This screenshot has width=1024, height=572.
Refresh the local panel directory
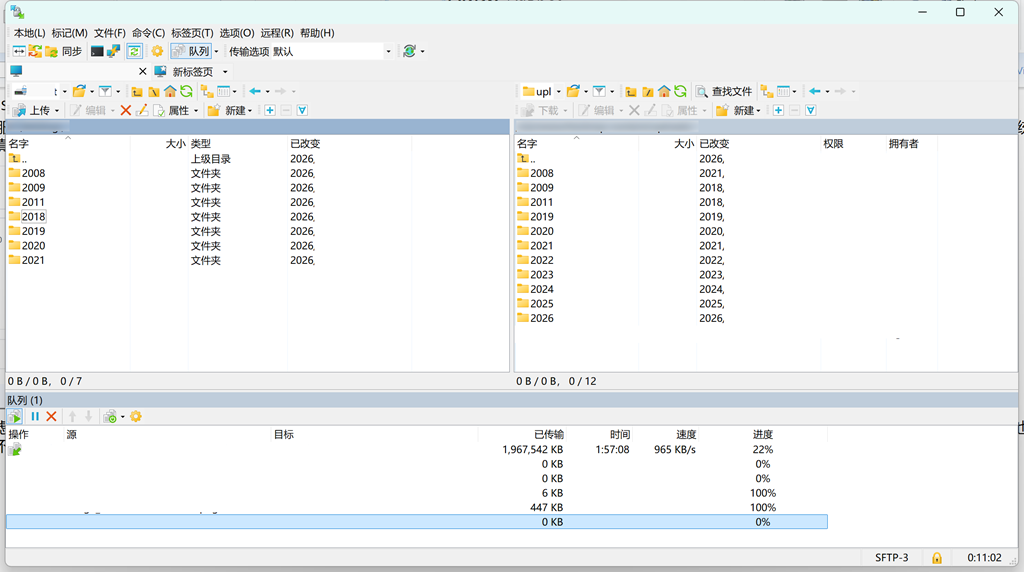(186, 91)
